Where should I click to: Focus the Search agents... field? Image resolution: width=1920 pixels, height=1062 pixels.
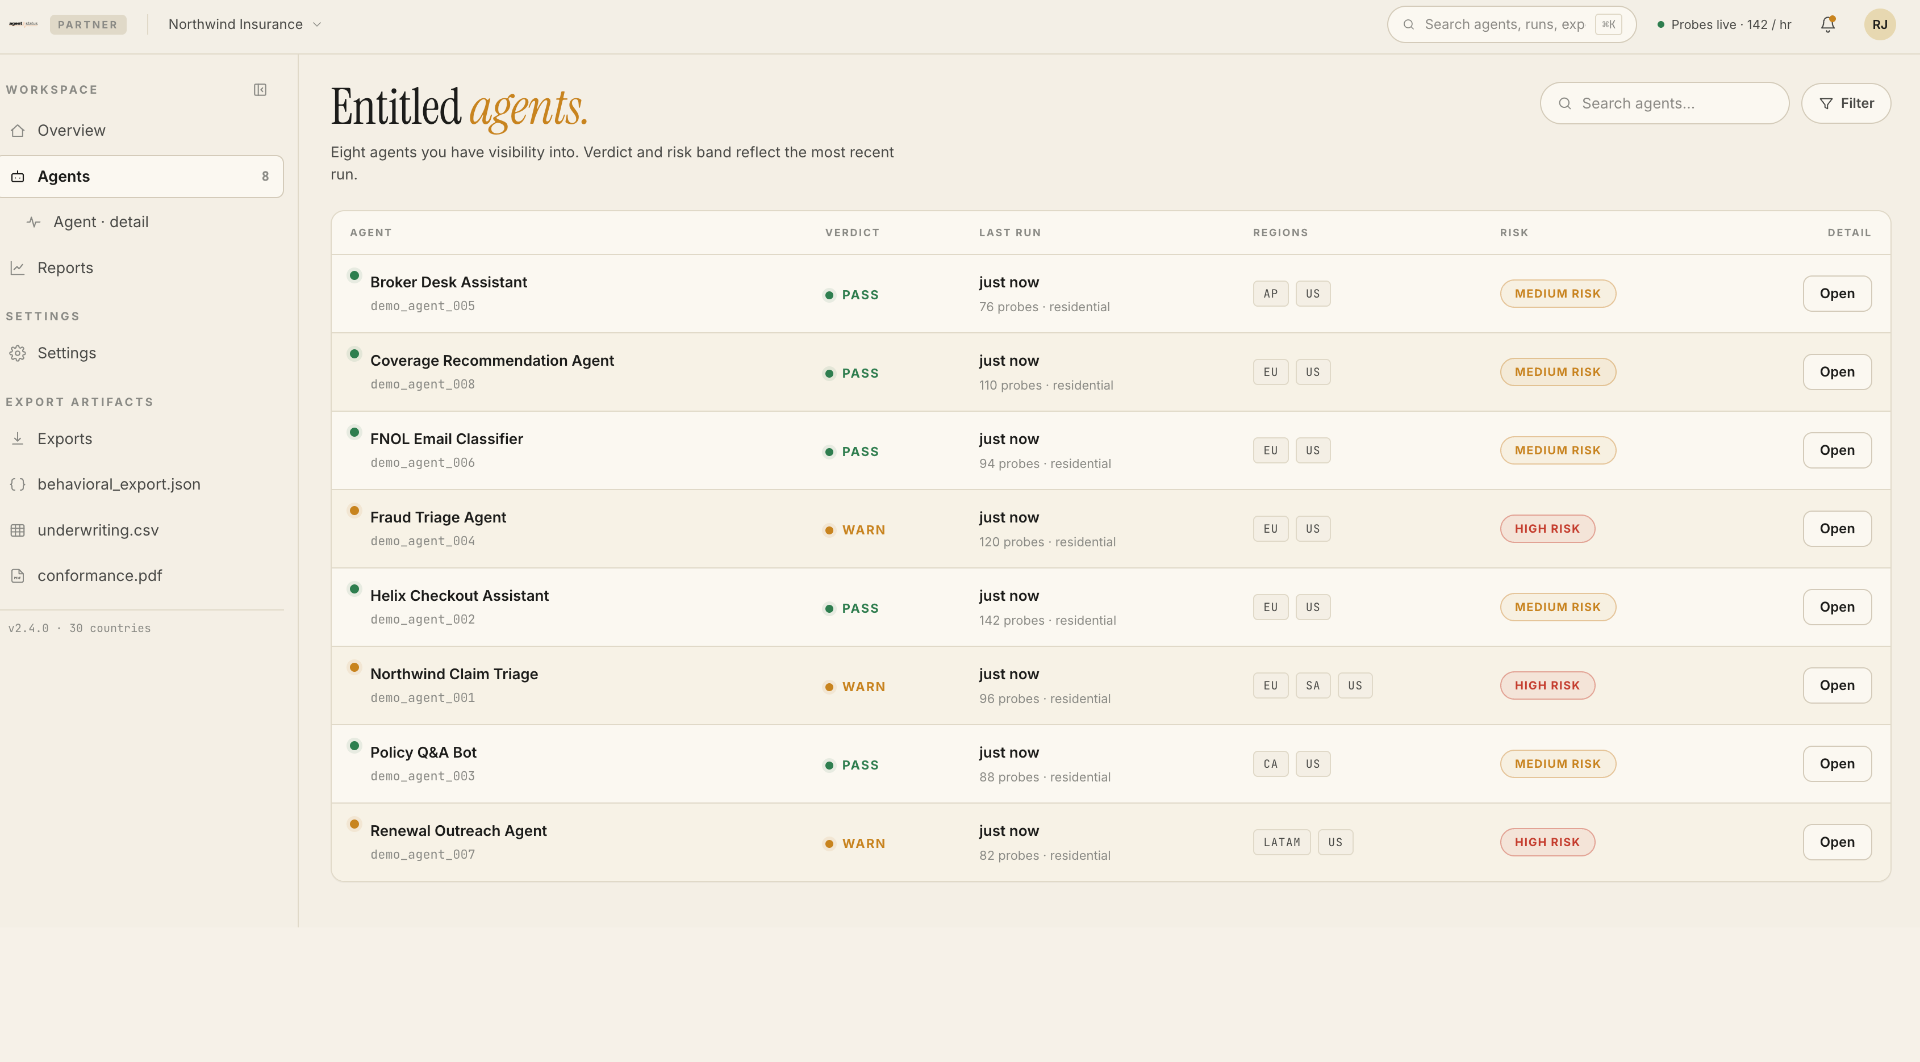[x=1664, y=103]
